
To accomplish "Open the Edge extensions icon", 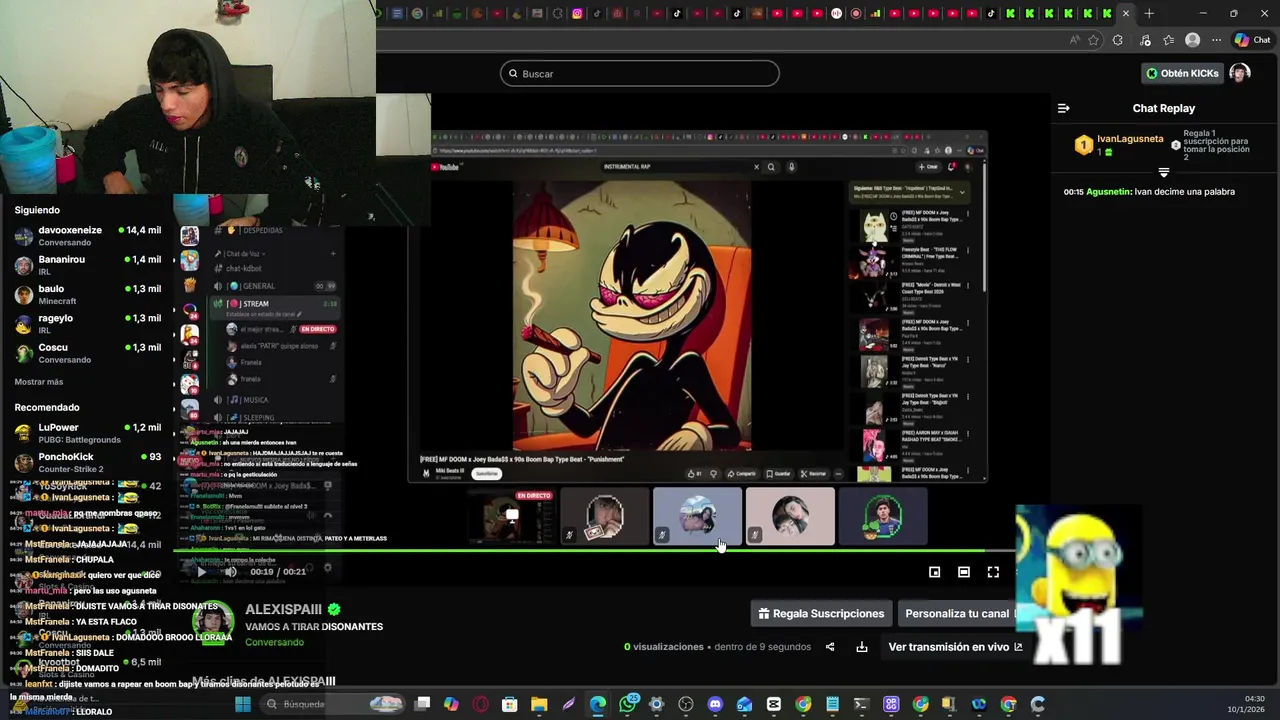I will click(x=1118, y=40).
